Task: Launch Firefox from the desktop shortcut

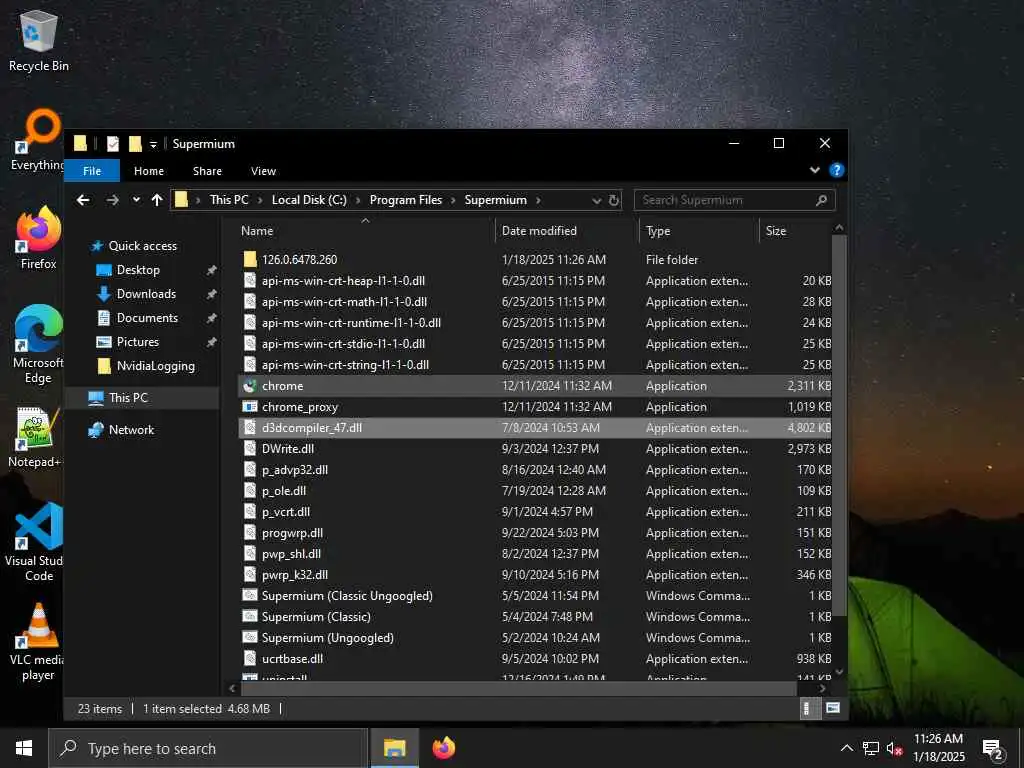Action: (x=39, y=238)
